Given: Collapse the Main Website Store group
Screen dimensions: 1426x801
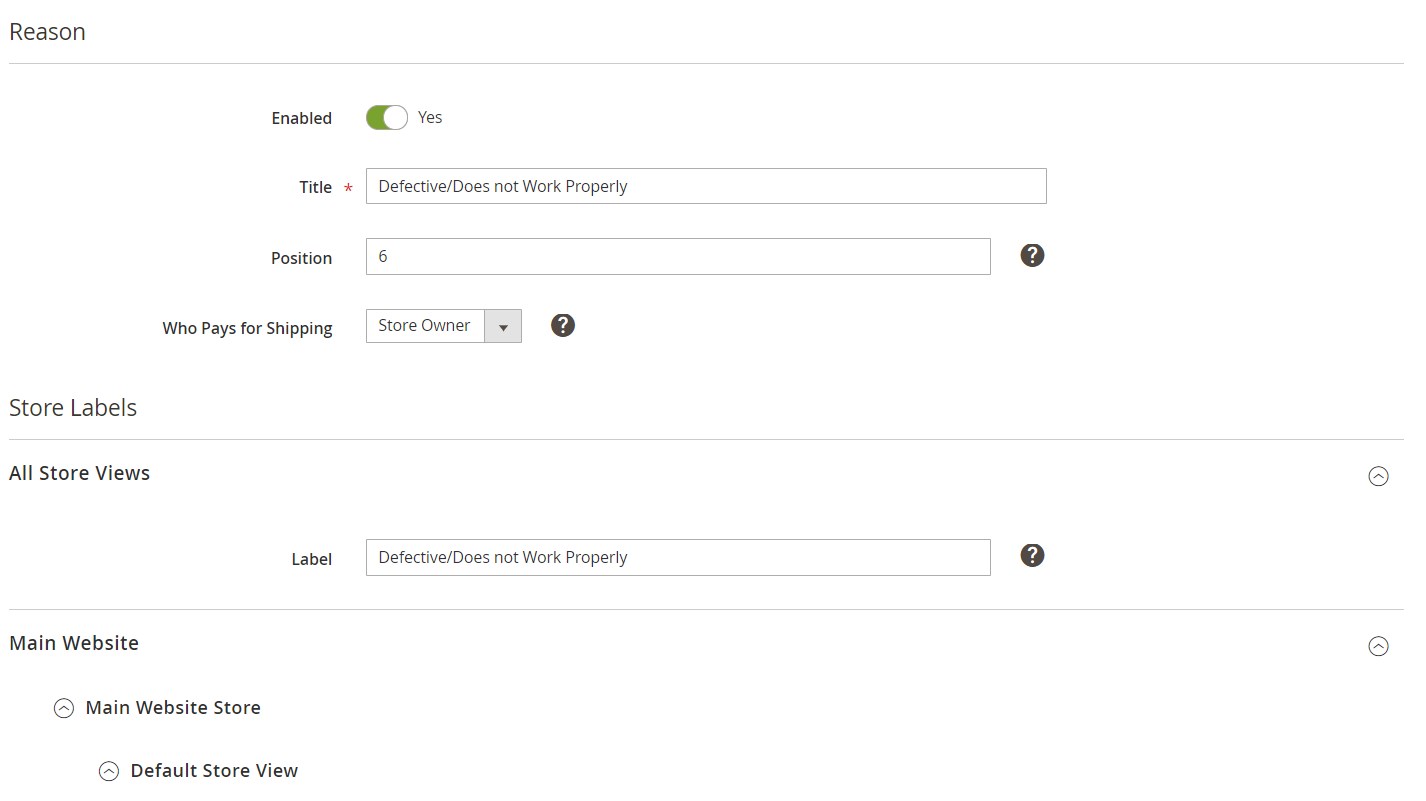Looking at the screenshot, I should click(64, 708).
